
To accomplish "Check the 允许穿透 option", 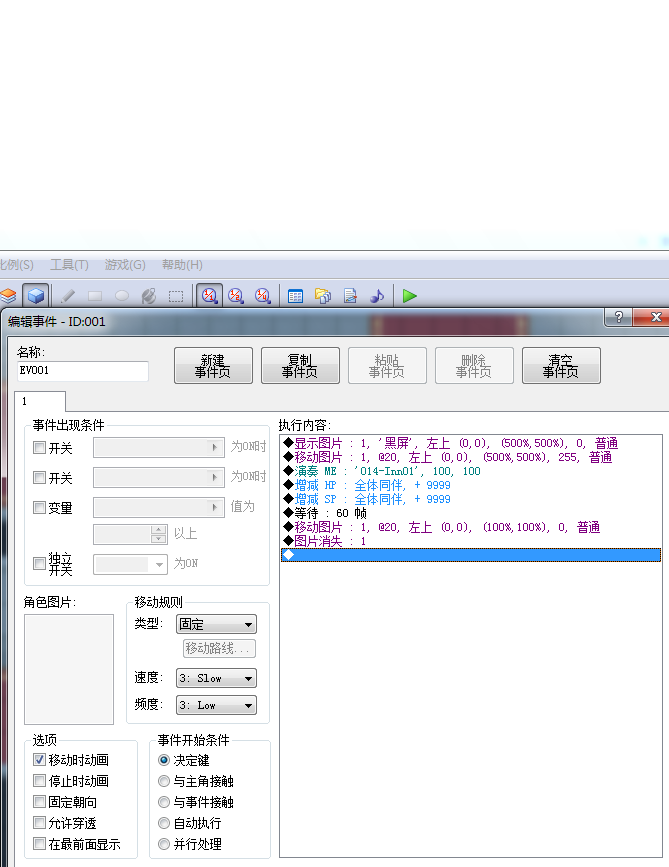I will click(39, 823).
